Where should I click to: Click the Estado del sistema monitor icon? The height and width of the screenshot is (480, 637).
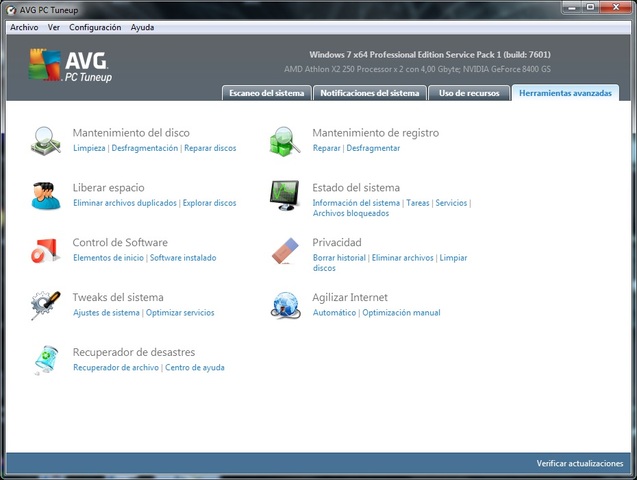coord(284,195)
